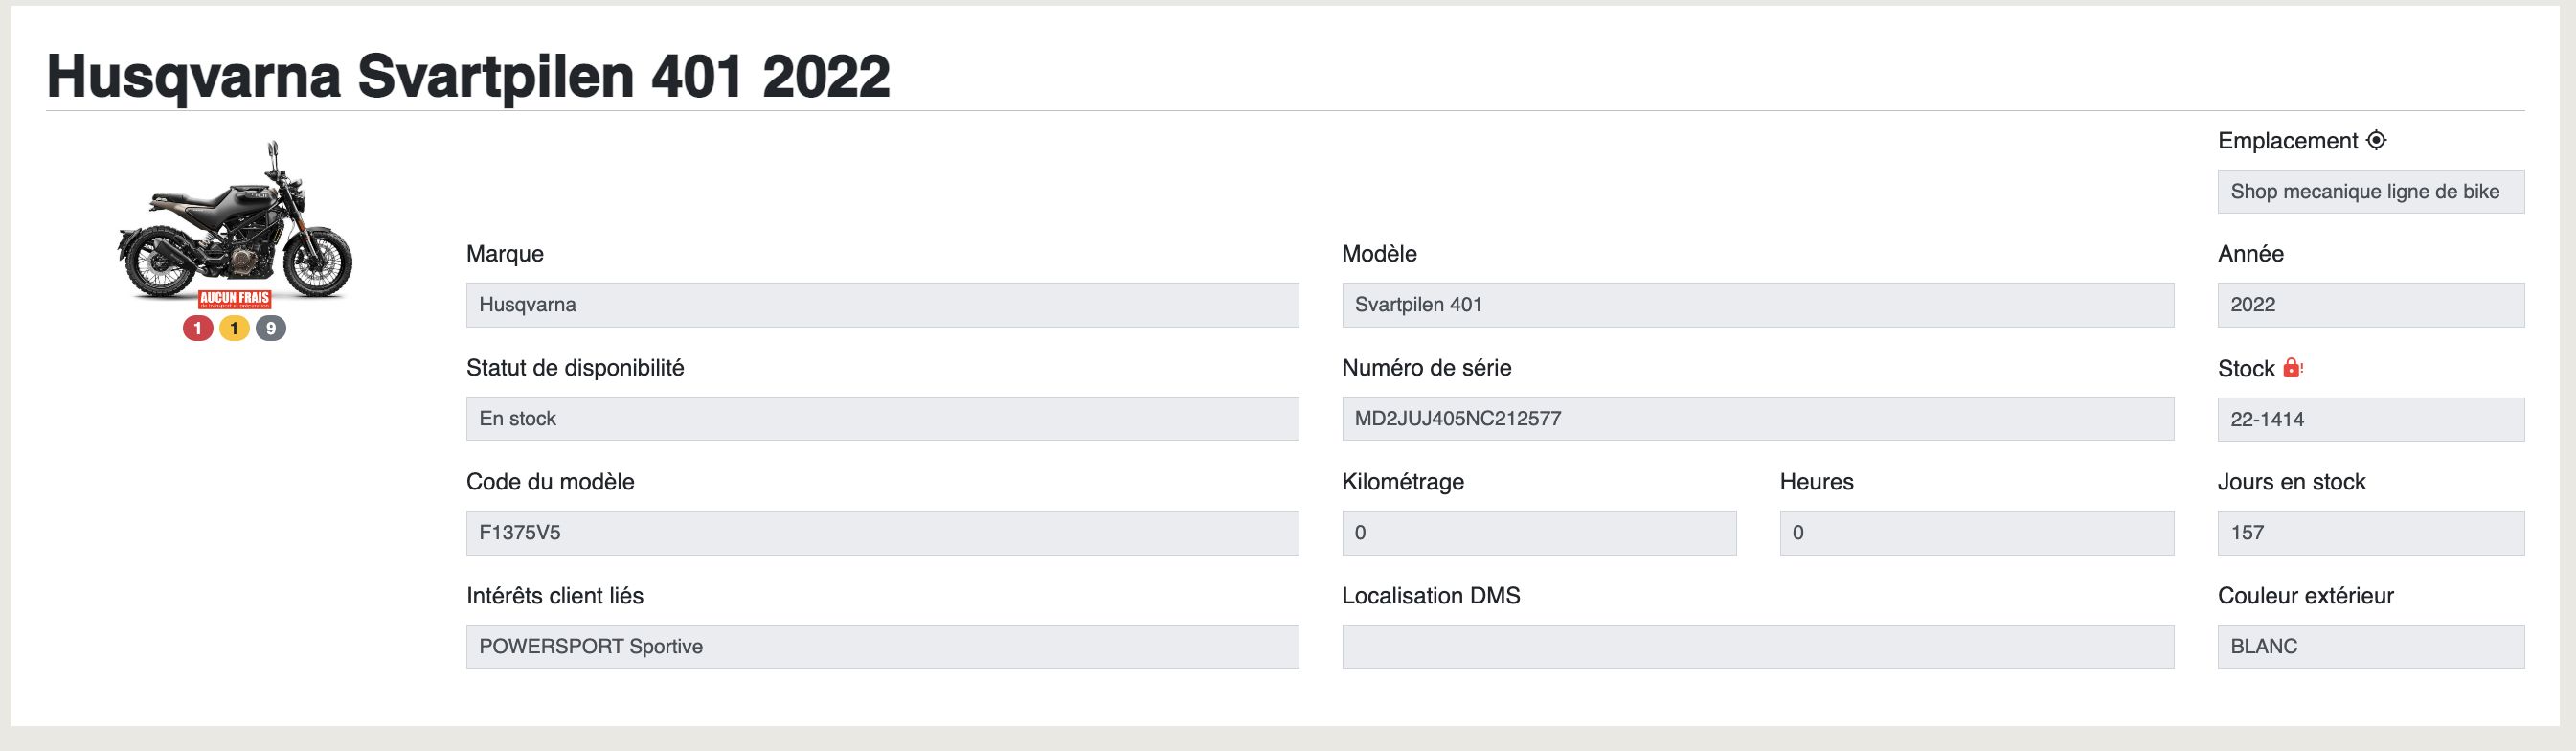The width and height of the screenshot is (2576, 751).
Task: Click the Intérêts client liés field
Action: point(882,647)
